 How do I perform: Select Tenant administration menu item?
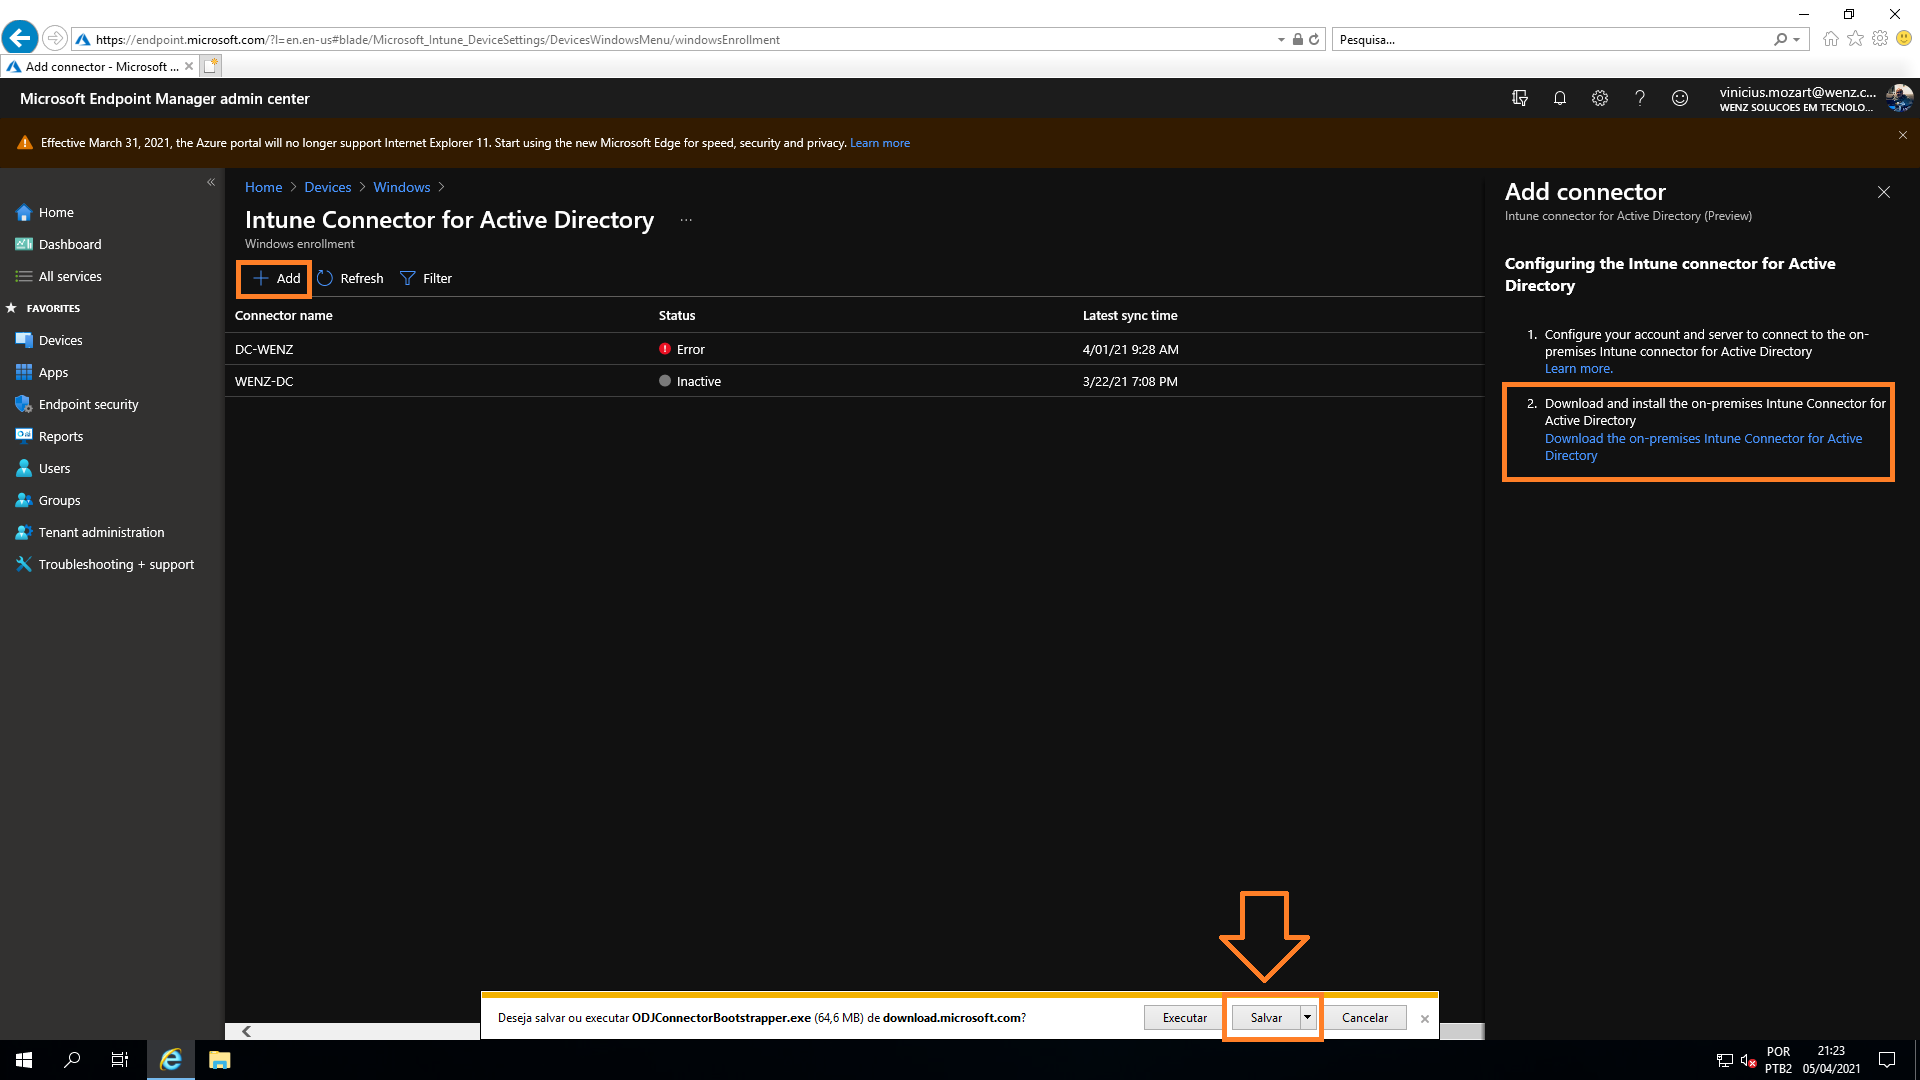(101, 532)
